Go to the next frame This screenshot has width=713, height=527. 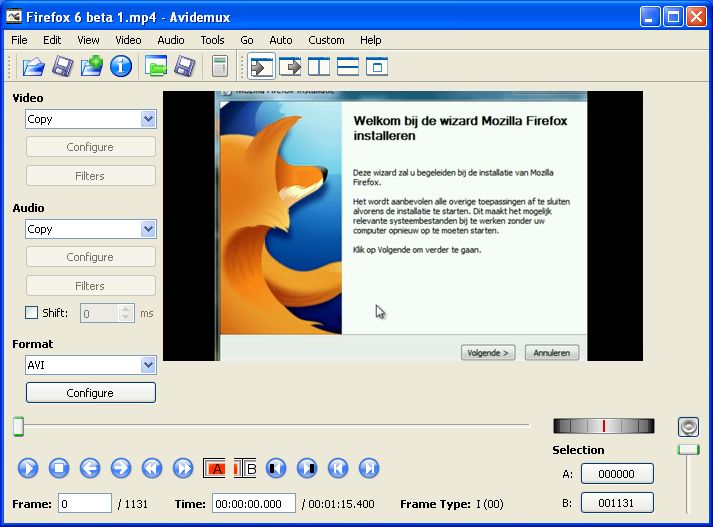pyautogui.click(x=121, y=467)
